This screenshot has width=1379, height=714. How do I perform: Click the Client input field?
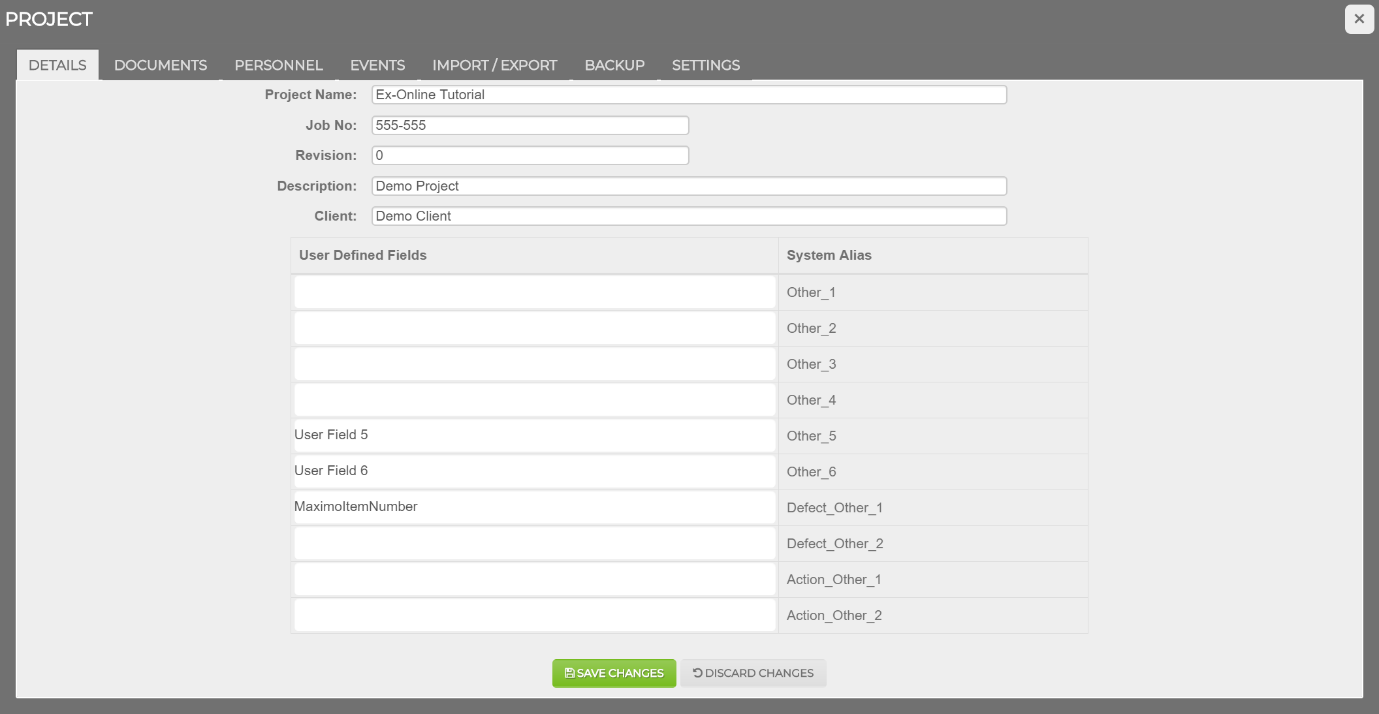(x=688, y=216)
